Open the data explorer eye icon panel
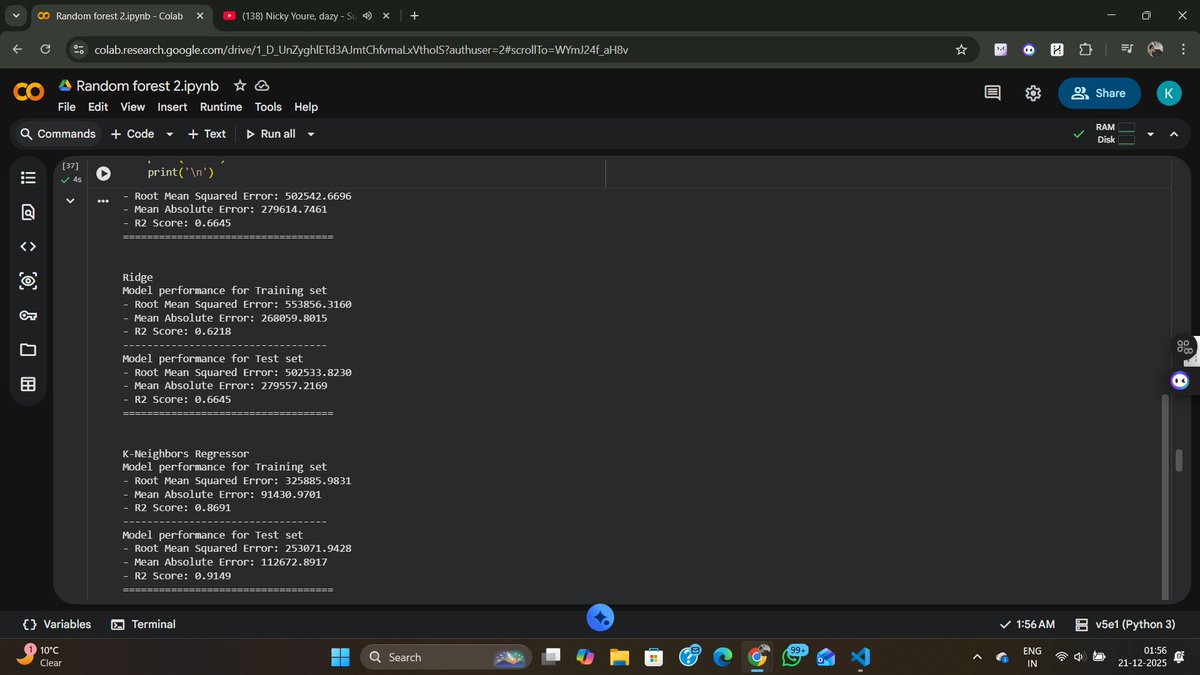 tap(28, 281)
